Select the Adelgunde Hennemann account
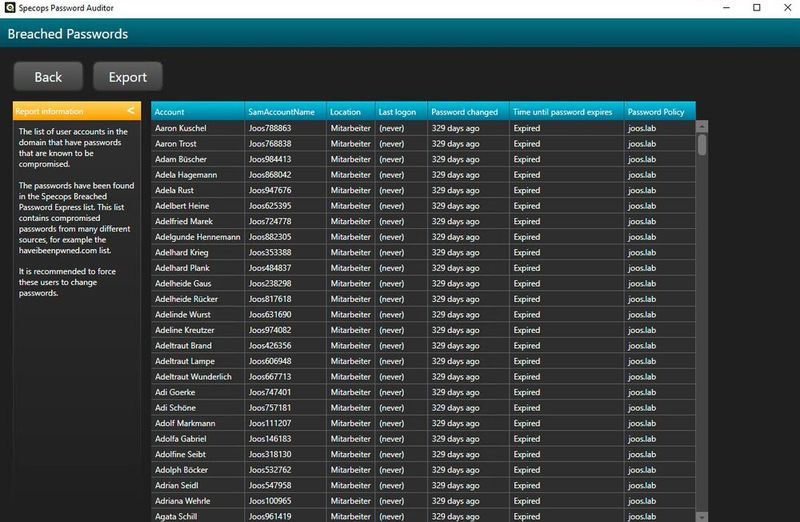This screenshot has width=800, height=522. pos(197,237)
